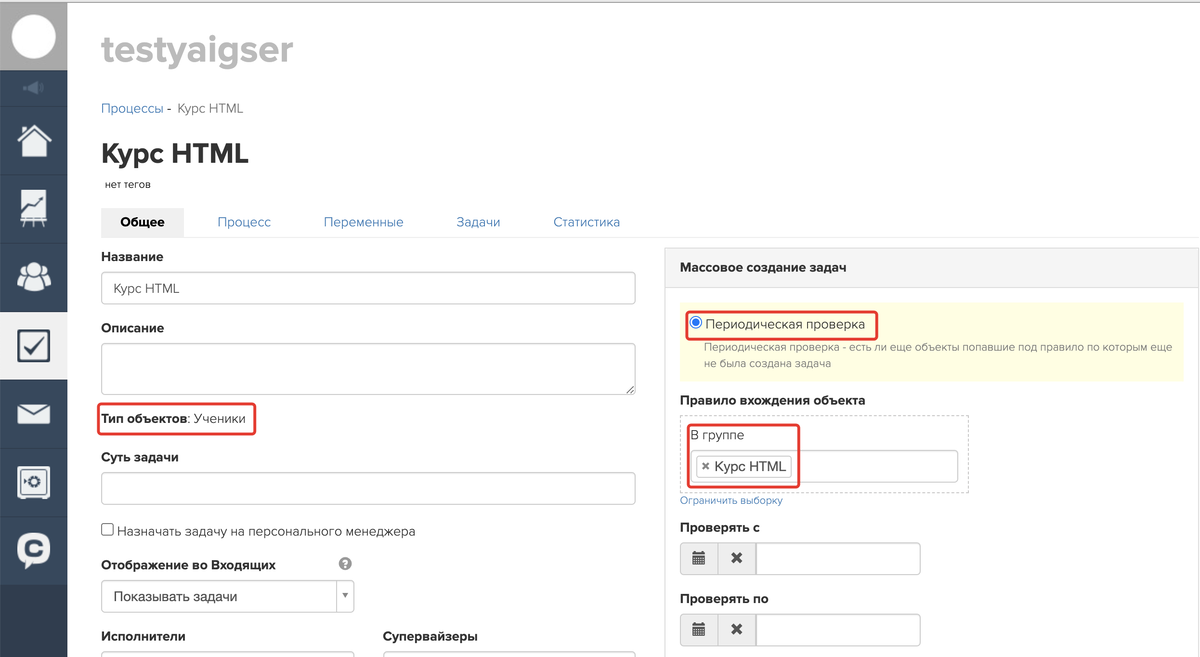Follow the Процессы breadcrumb link
This screenshot has height=657, width=1200.
tap(132, 108)
